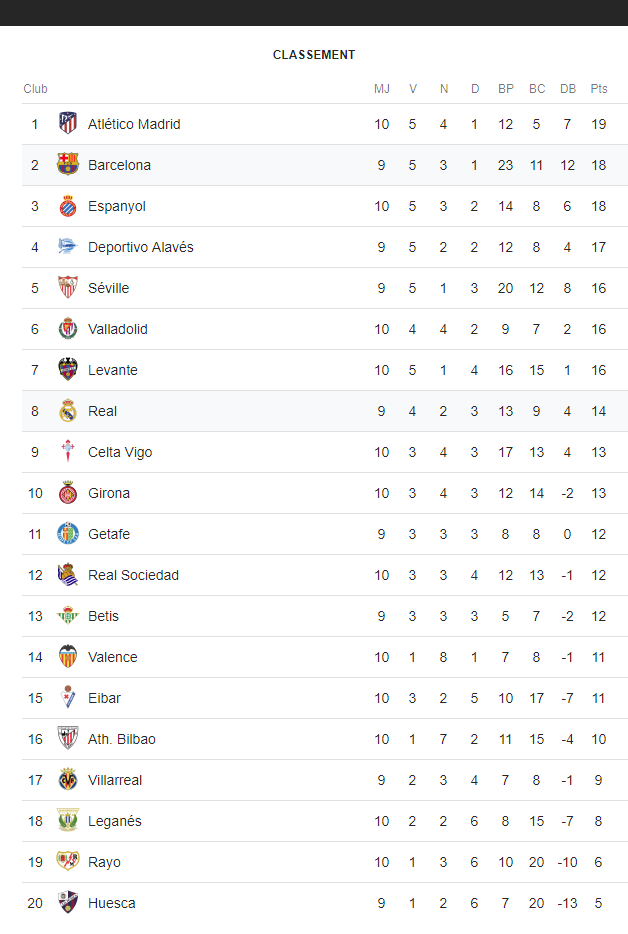Click the Rayo club badge
628x934 pixels.
(x=68, y=861)
